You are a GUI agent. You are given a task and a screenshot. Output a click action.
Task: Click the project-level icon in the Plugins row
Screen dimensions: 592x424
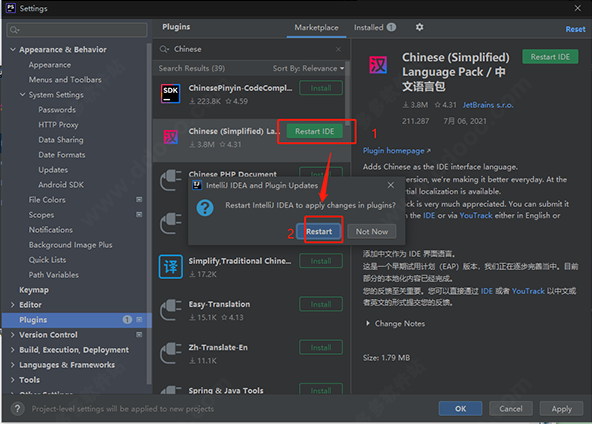139,319
